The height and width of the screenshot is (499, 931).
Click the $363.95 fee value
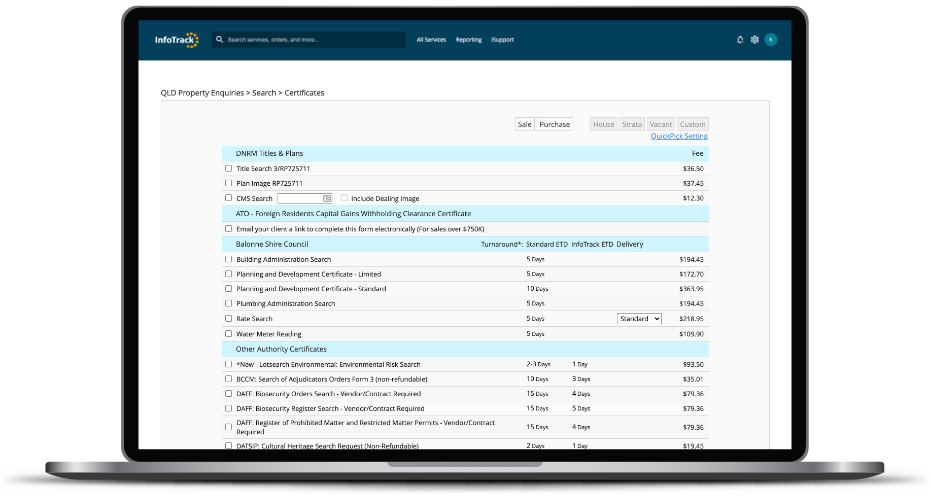691,289
